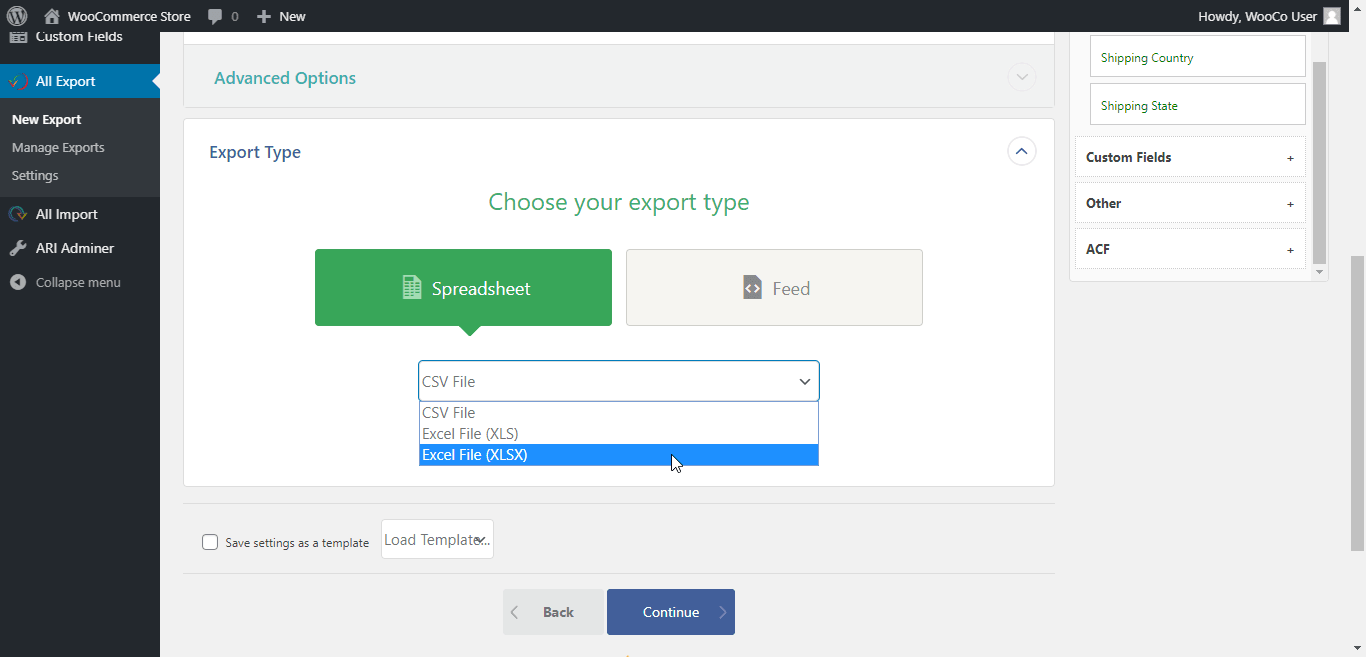The height and width of the screenshot is (657, 1366).
Task: Expand Custom Fields in available data
Action: coord(1190,157)
